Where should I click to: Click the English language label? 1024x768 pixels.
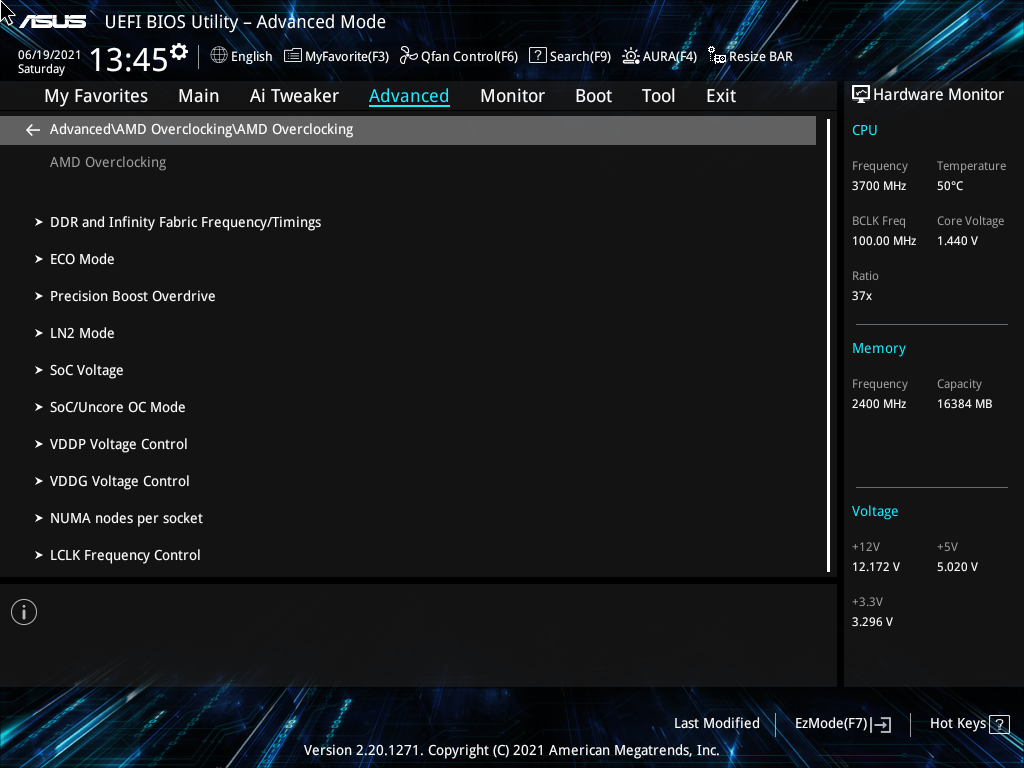click(251, 57)
